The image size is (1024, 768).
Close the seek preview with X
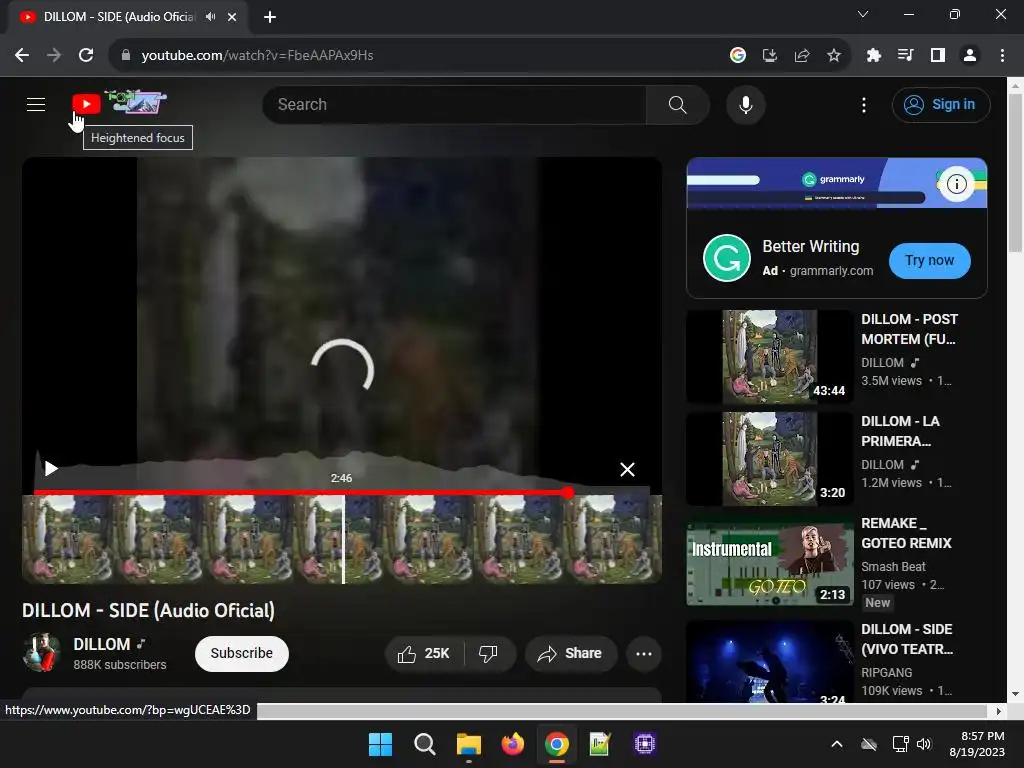pos(627,470)
